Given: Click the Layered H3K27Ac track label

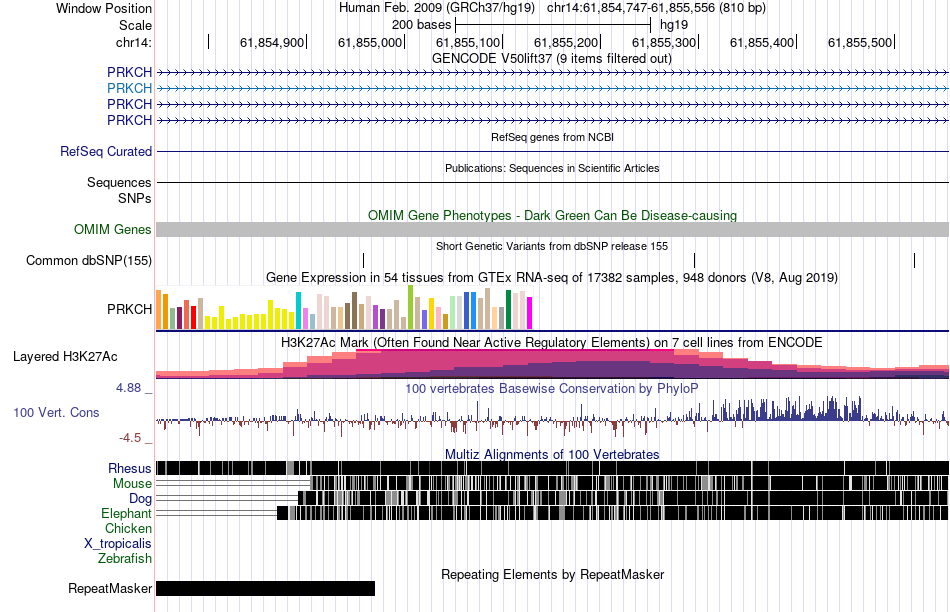Looking at the screenshot, I should pos(65,356).
